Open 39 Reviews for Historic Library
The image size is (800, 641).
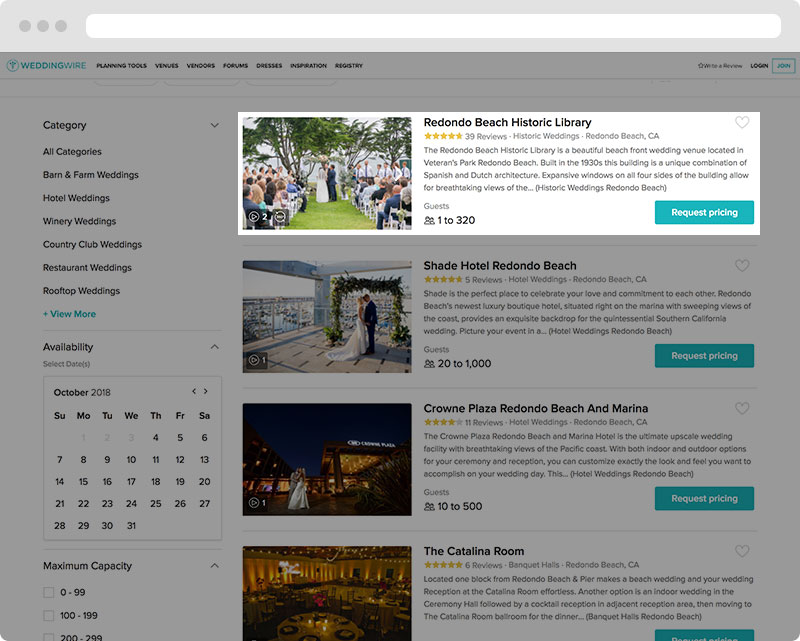pos(486,137)
